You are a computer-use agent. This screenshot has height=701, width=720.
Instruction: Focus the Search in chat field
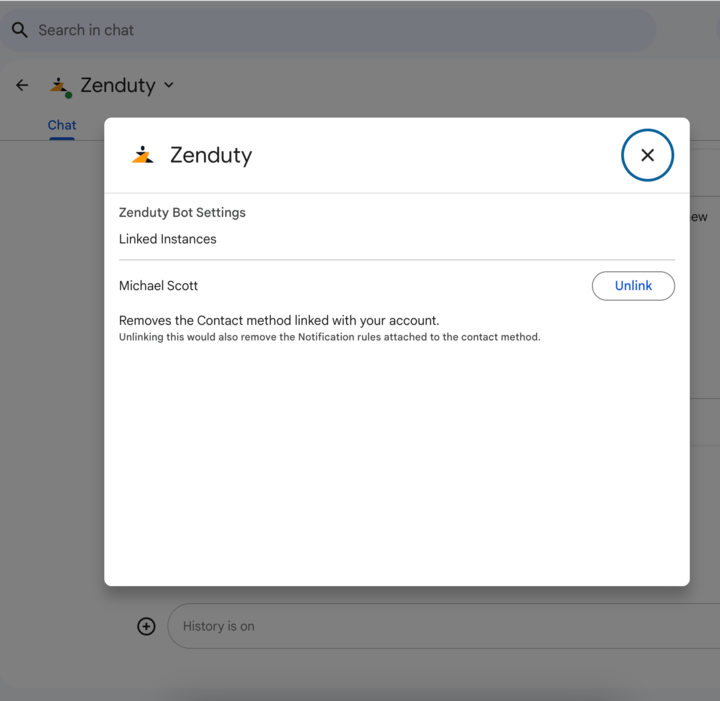(327, 30)
